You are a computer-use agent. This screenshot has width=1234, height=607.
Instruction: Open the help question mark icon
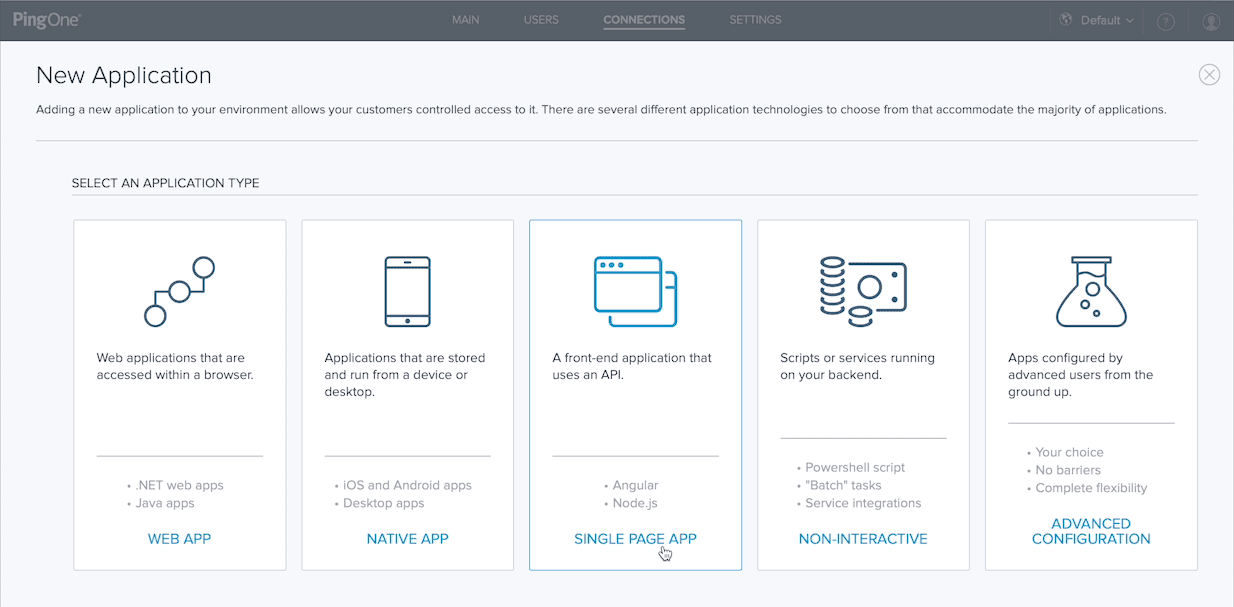point(1165,21)
